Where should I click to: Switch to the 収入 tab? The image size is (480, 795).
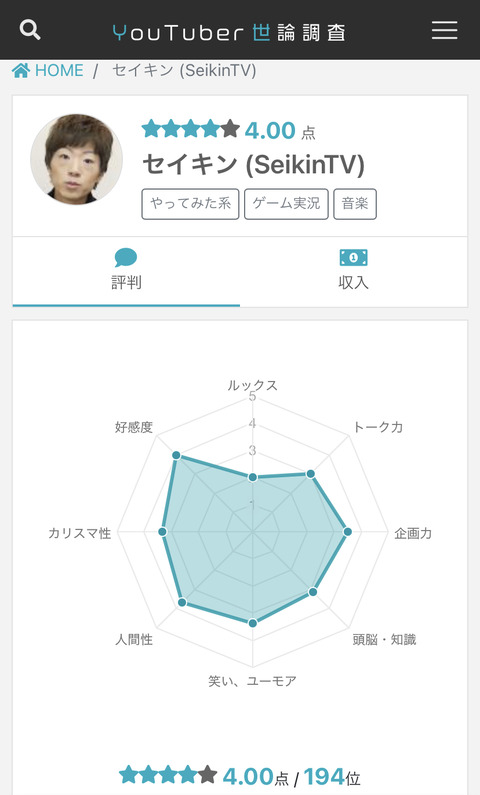pyautogui.click(x=353, y=271)
